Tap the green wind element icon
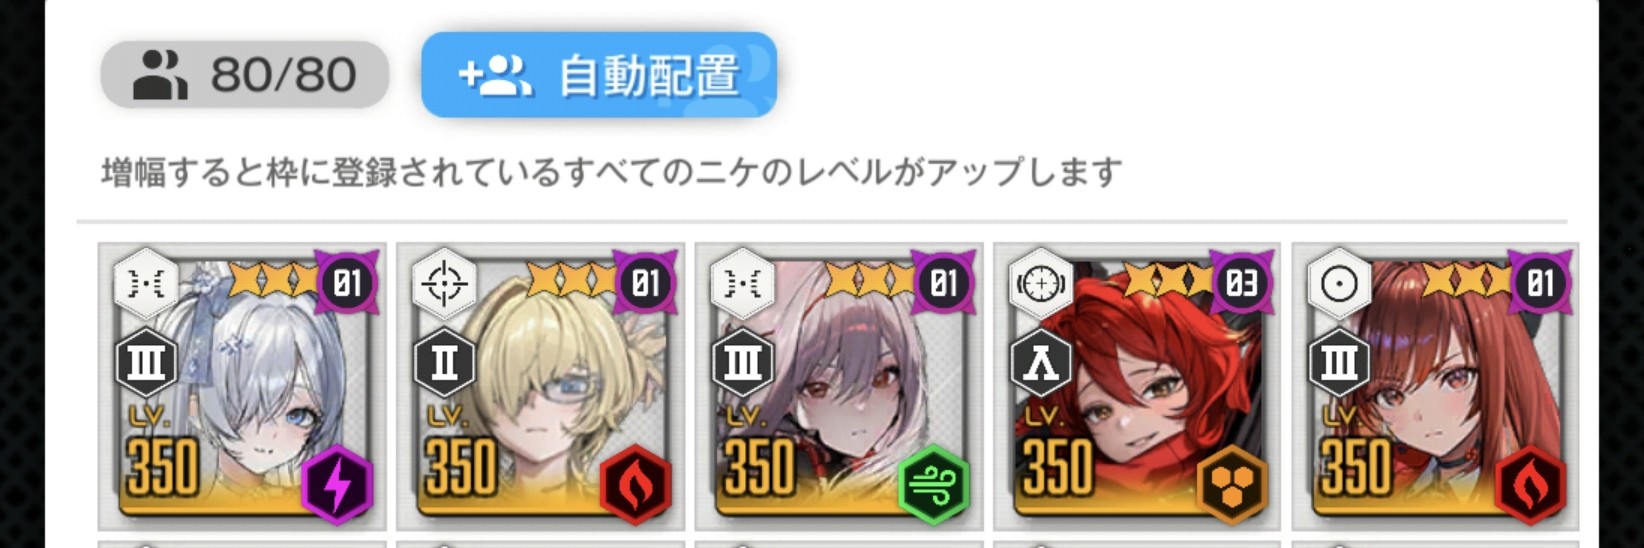Image resolution: width=1644 pixels, height=548 pixels. [934, 485]
